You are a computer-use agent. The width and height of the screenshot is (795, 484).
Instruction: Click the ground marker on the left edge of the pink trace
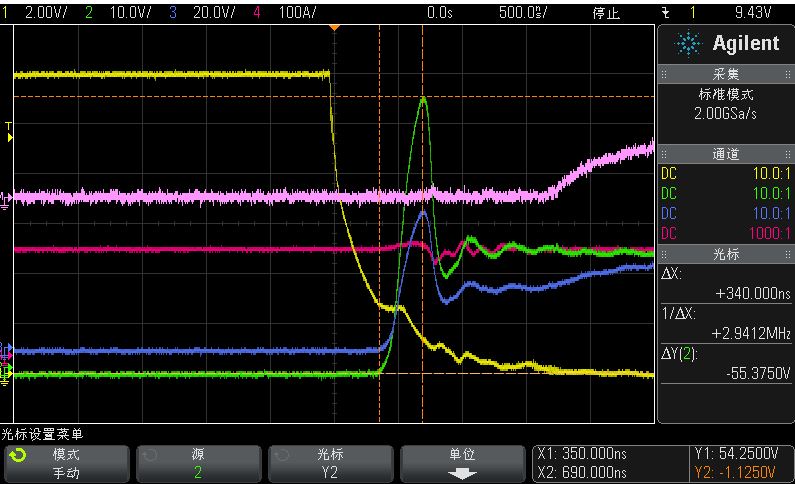6,200
